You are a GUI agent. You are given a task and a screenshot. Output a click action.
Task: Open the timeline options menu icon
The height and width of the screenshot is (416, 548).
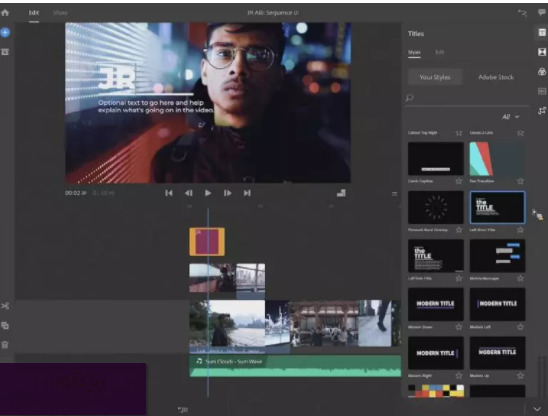pyautogui.click(x=395, y=194)
